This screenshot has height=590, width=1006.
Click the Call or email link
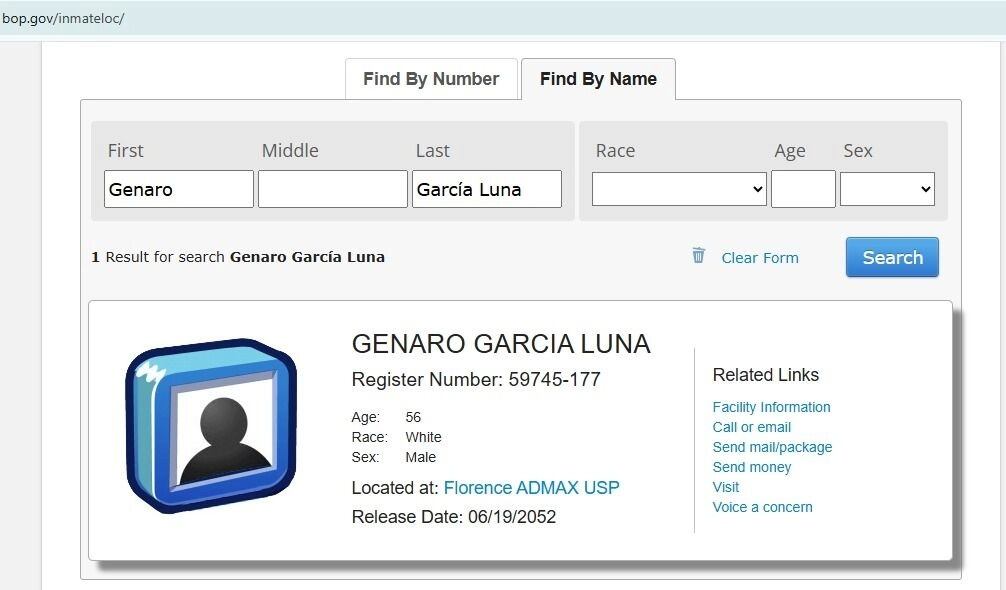752,427
